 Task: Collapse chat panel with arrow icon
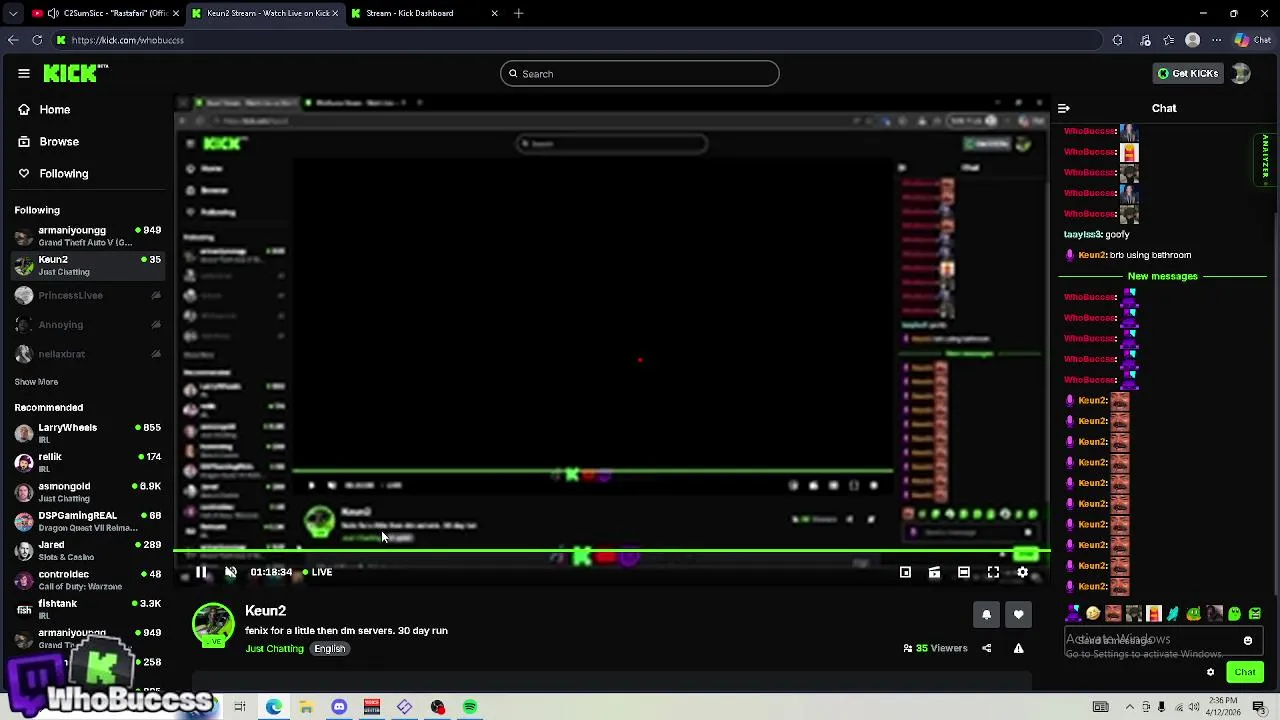click(x=1064, y=108)
